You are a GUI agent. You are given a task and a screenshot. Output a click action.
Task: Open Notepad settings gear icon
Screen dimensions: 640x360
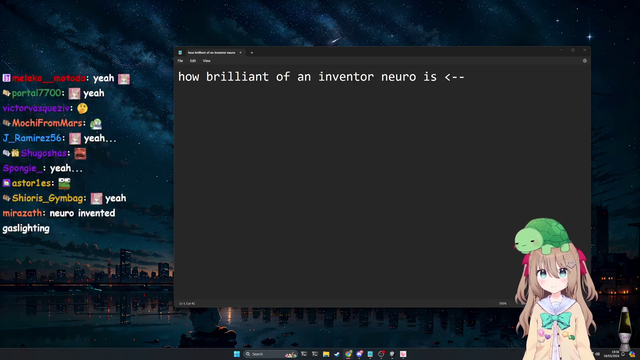(x=584, y=61)
